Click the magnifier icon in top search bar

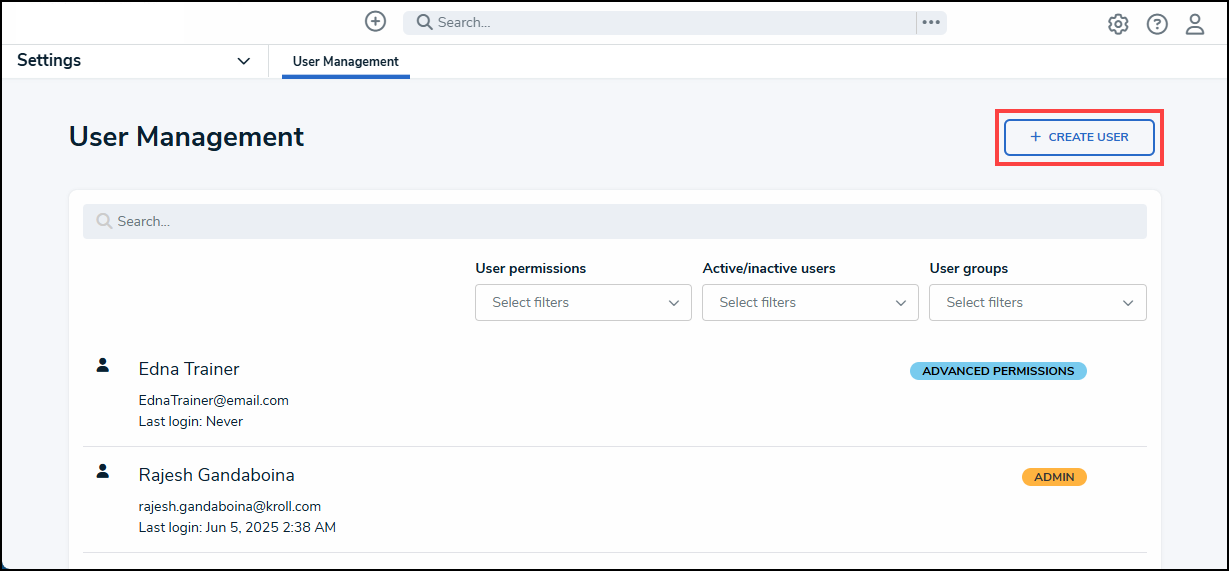(425, 22)
